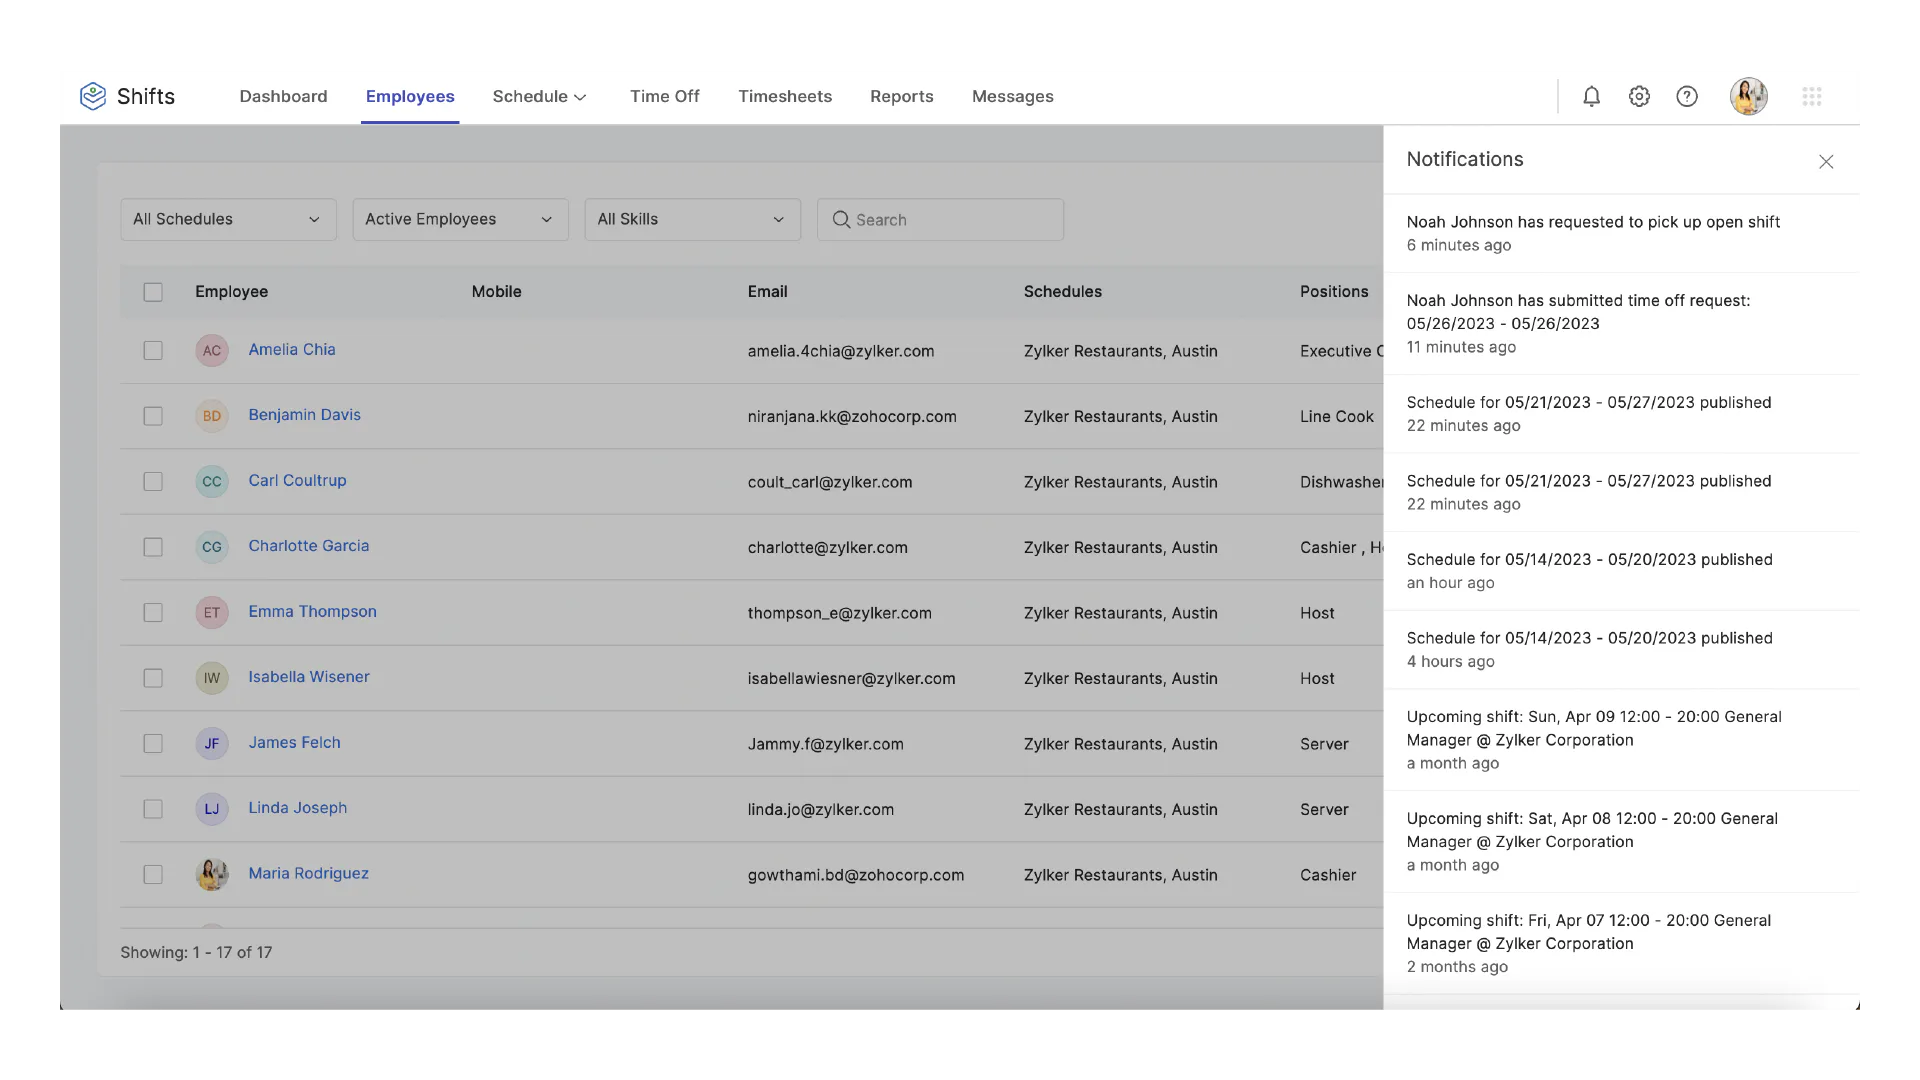
Task: Close the Notifications panel
Action: point(1826,162)
